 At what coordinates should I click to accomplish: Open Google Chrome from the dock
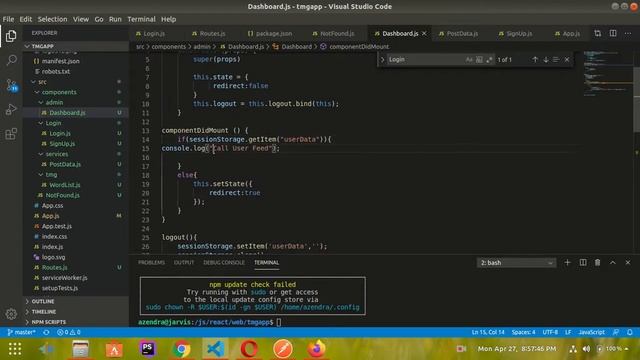click(x=181, y=349)
